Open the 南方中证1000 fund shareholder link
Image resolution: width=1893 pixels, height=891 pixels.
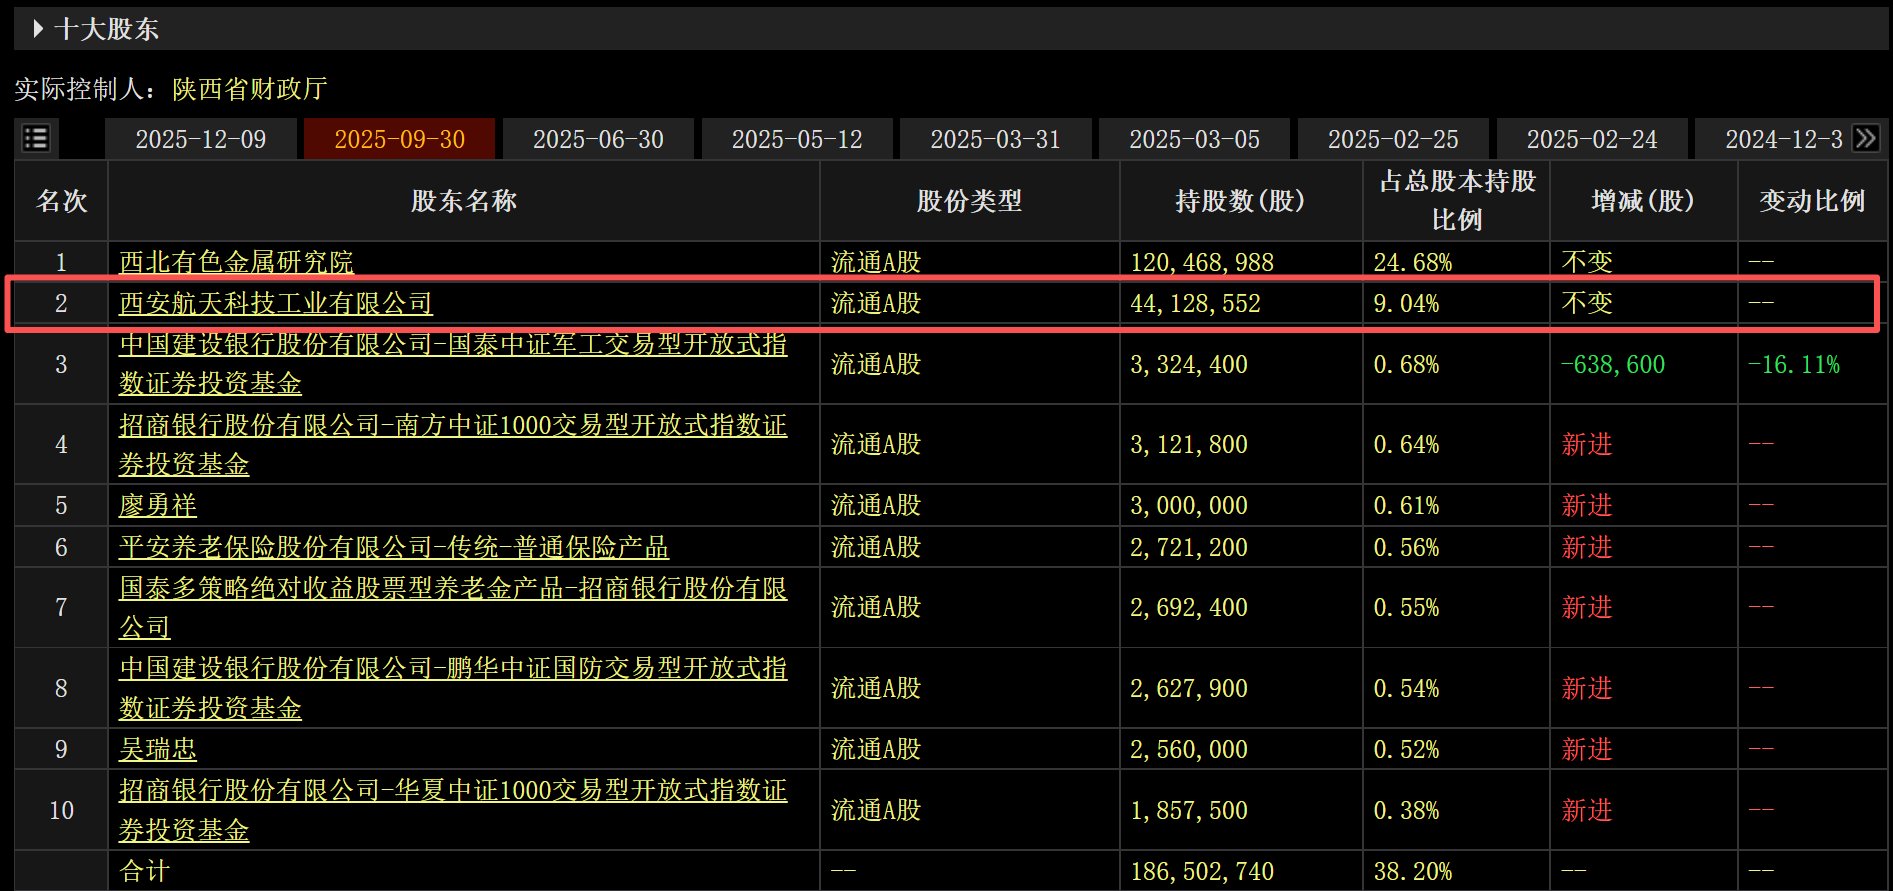(453, 444)
